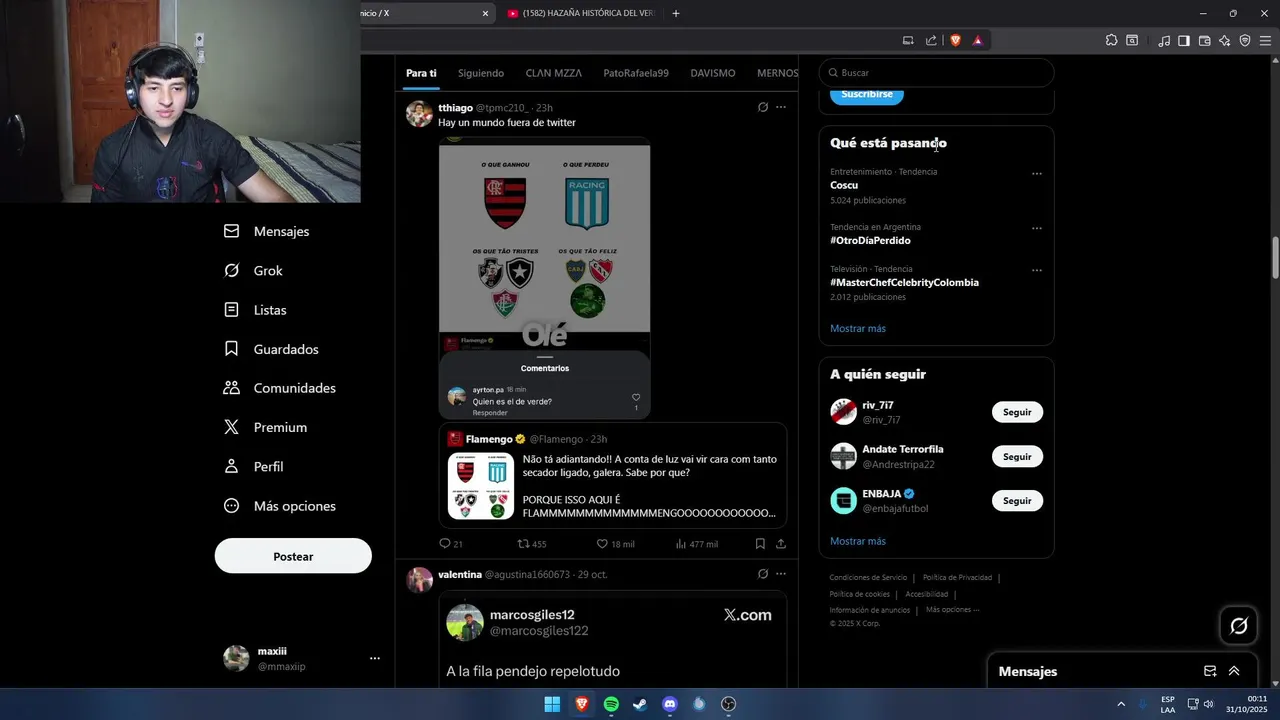Screen dimensions: 1280x720
Task: Open the YouTube HAZAÑA HISTÓRICA browser tab
Action: point(581,13)
